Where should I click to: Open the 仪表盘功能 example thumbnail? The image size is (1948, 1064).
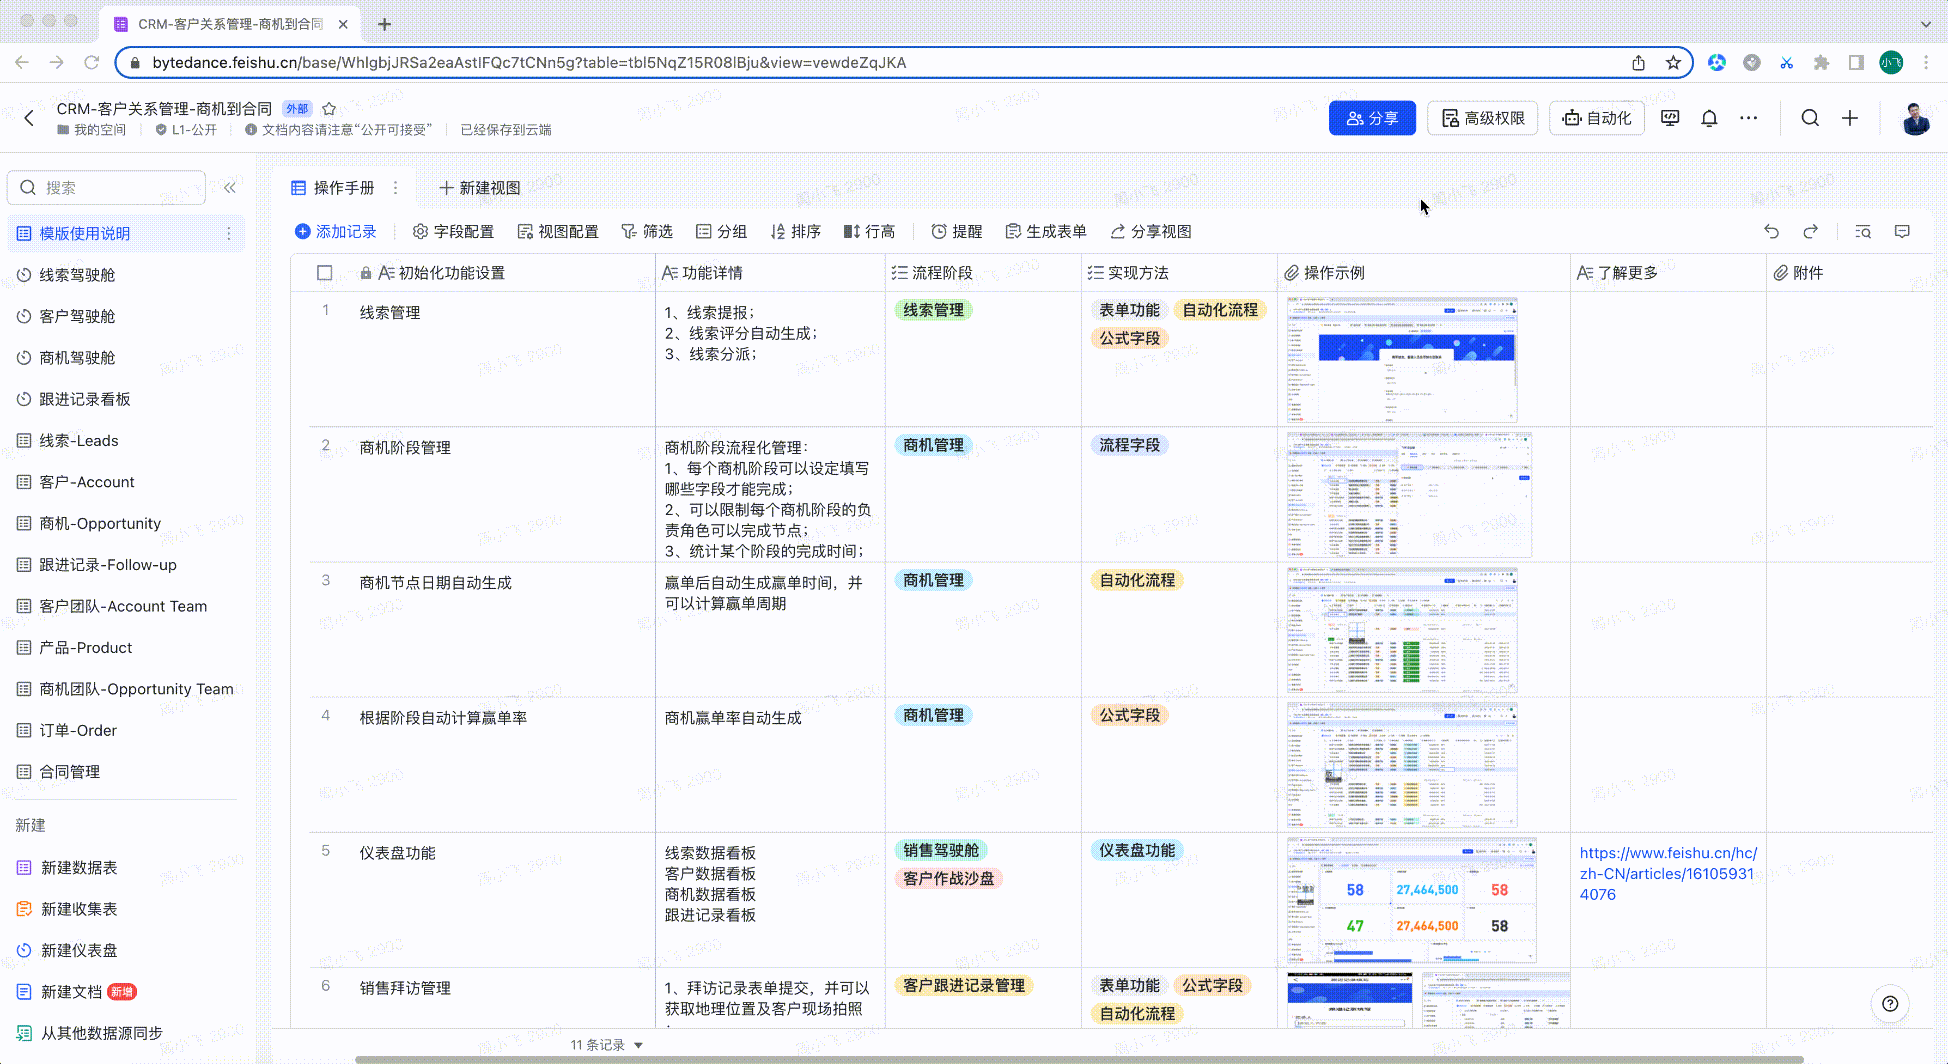click(1410, 900)
